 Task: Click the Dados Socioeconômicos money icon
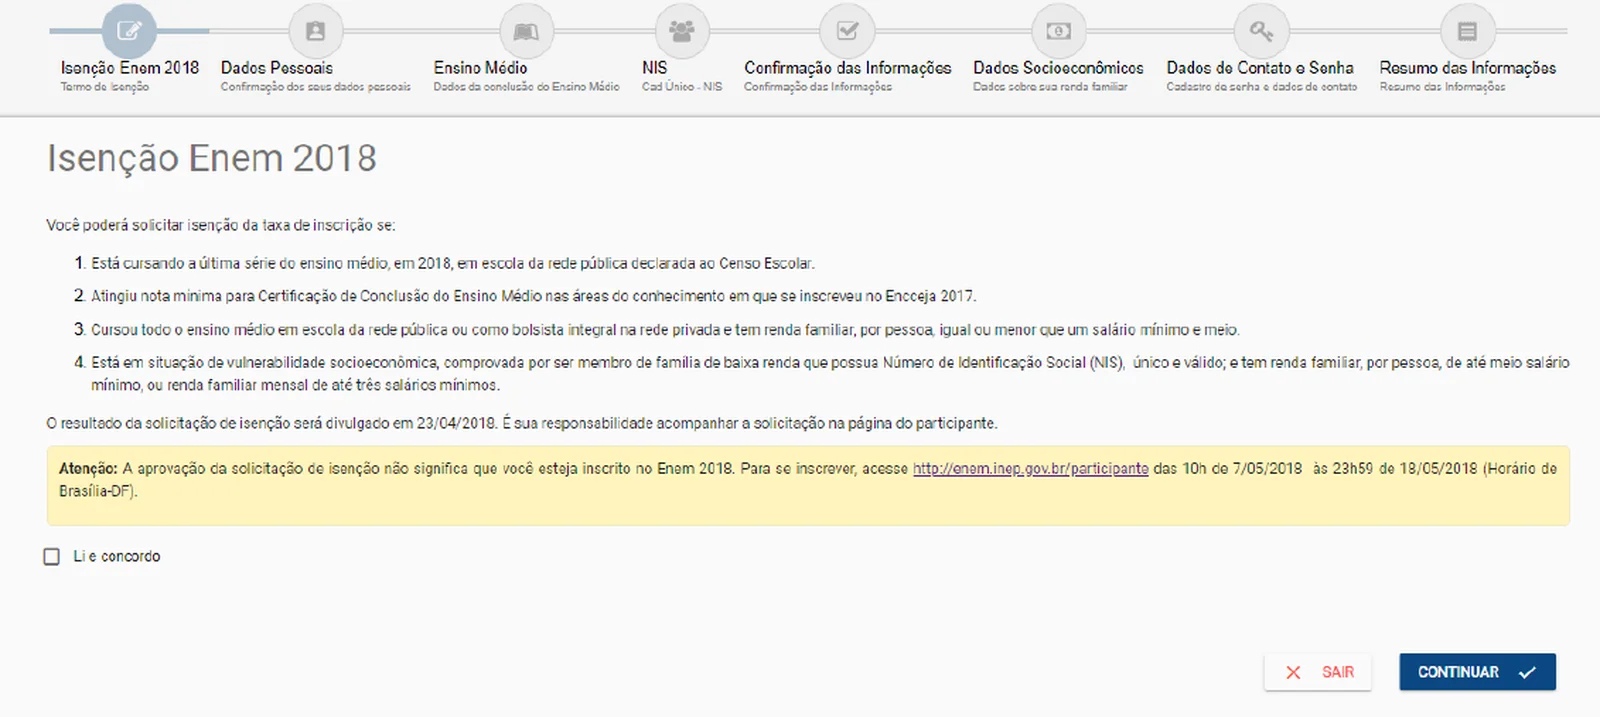coord(1058,31)
